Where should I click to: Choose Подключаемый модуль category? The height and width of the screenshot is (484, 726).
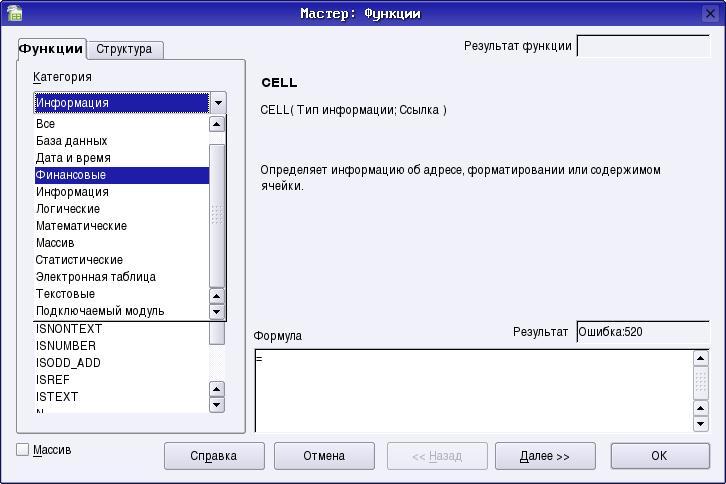(x=122, y=311)
